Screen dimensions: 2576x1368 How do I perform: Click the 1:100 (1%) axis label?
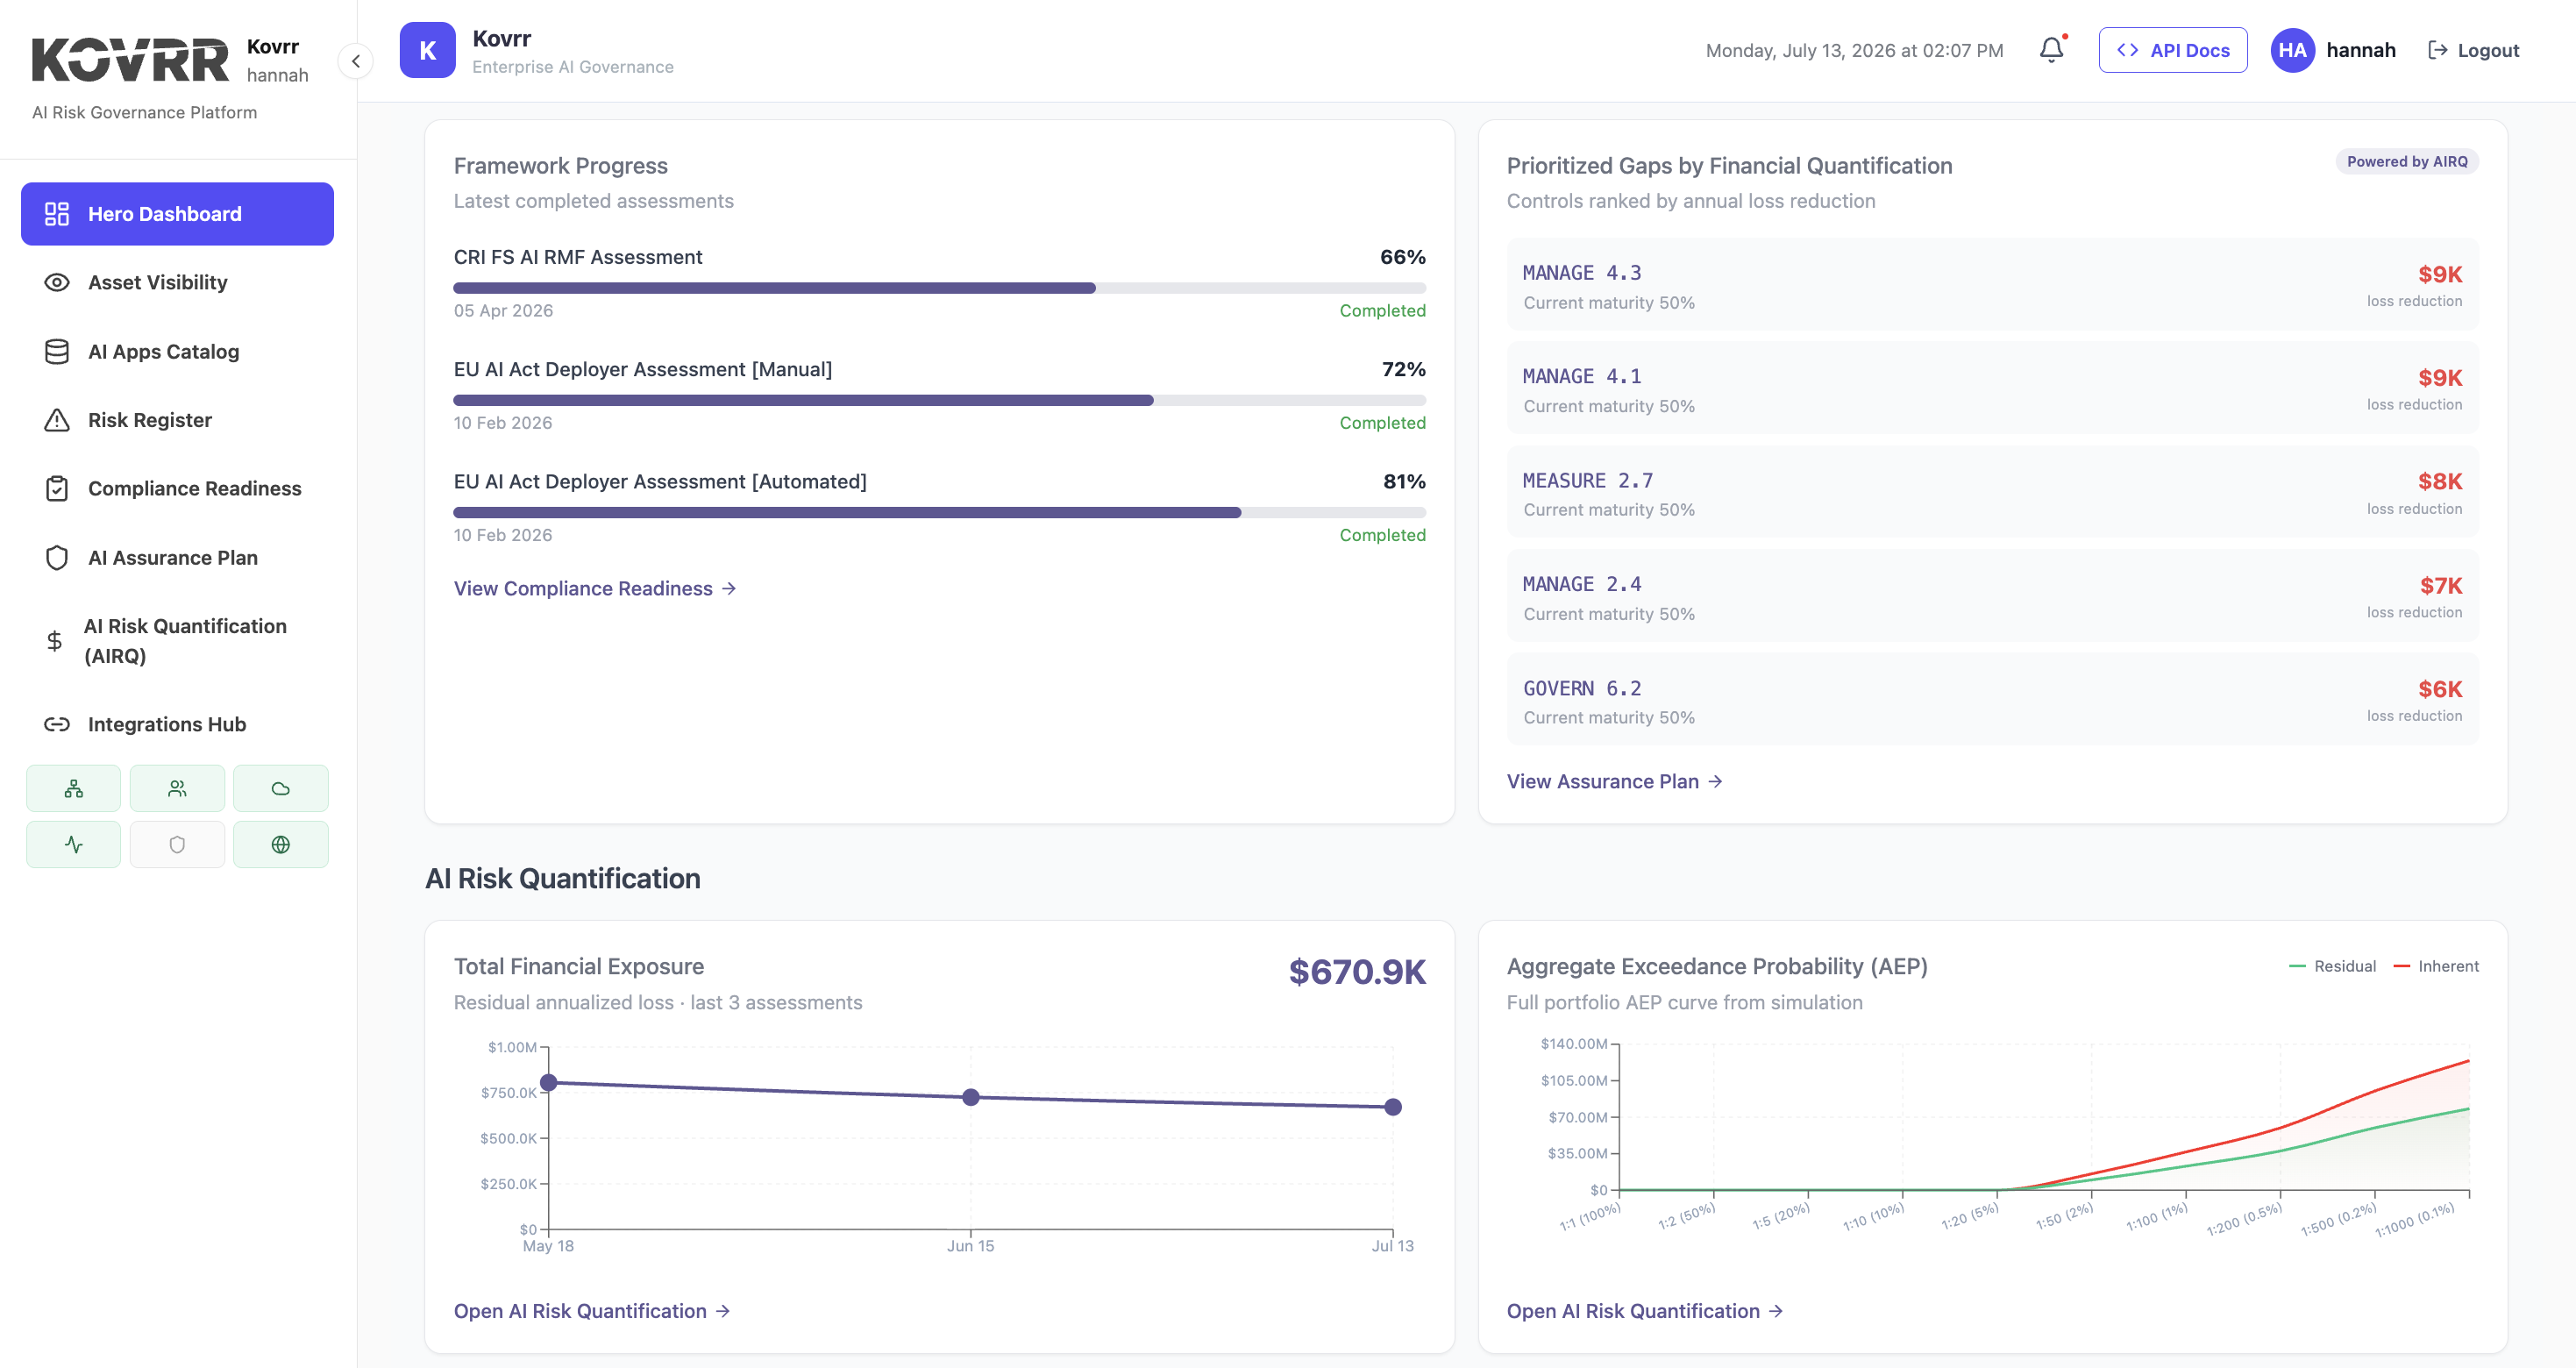coord(2157,1215)
